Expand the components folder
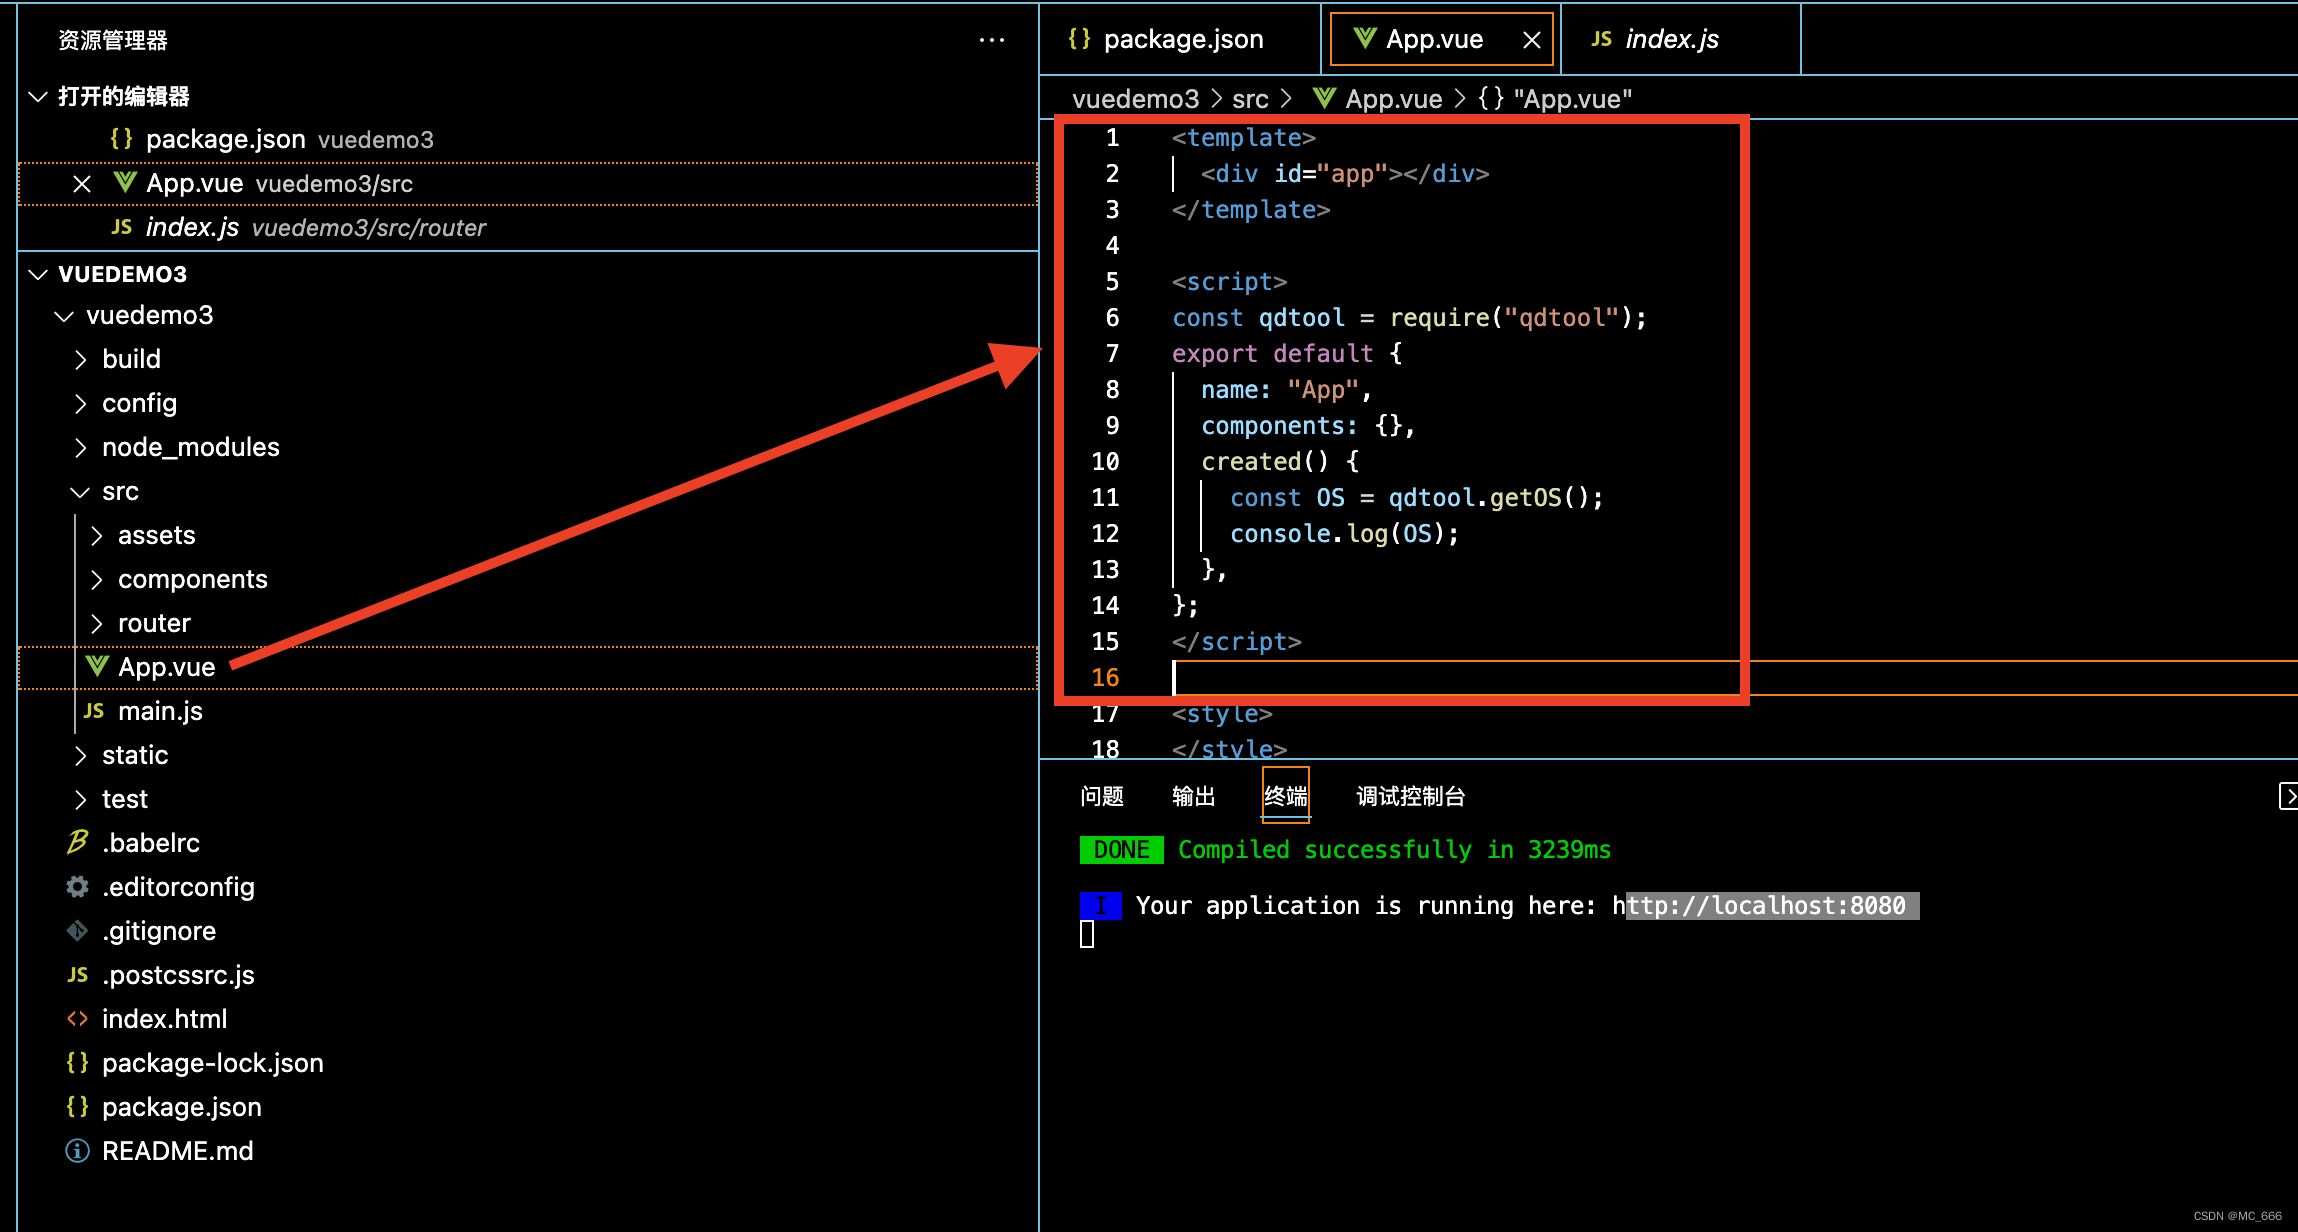The image size is (2298, 1232). pos(96,580)
